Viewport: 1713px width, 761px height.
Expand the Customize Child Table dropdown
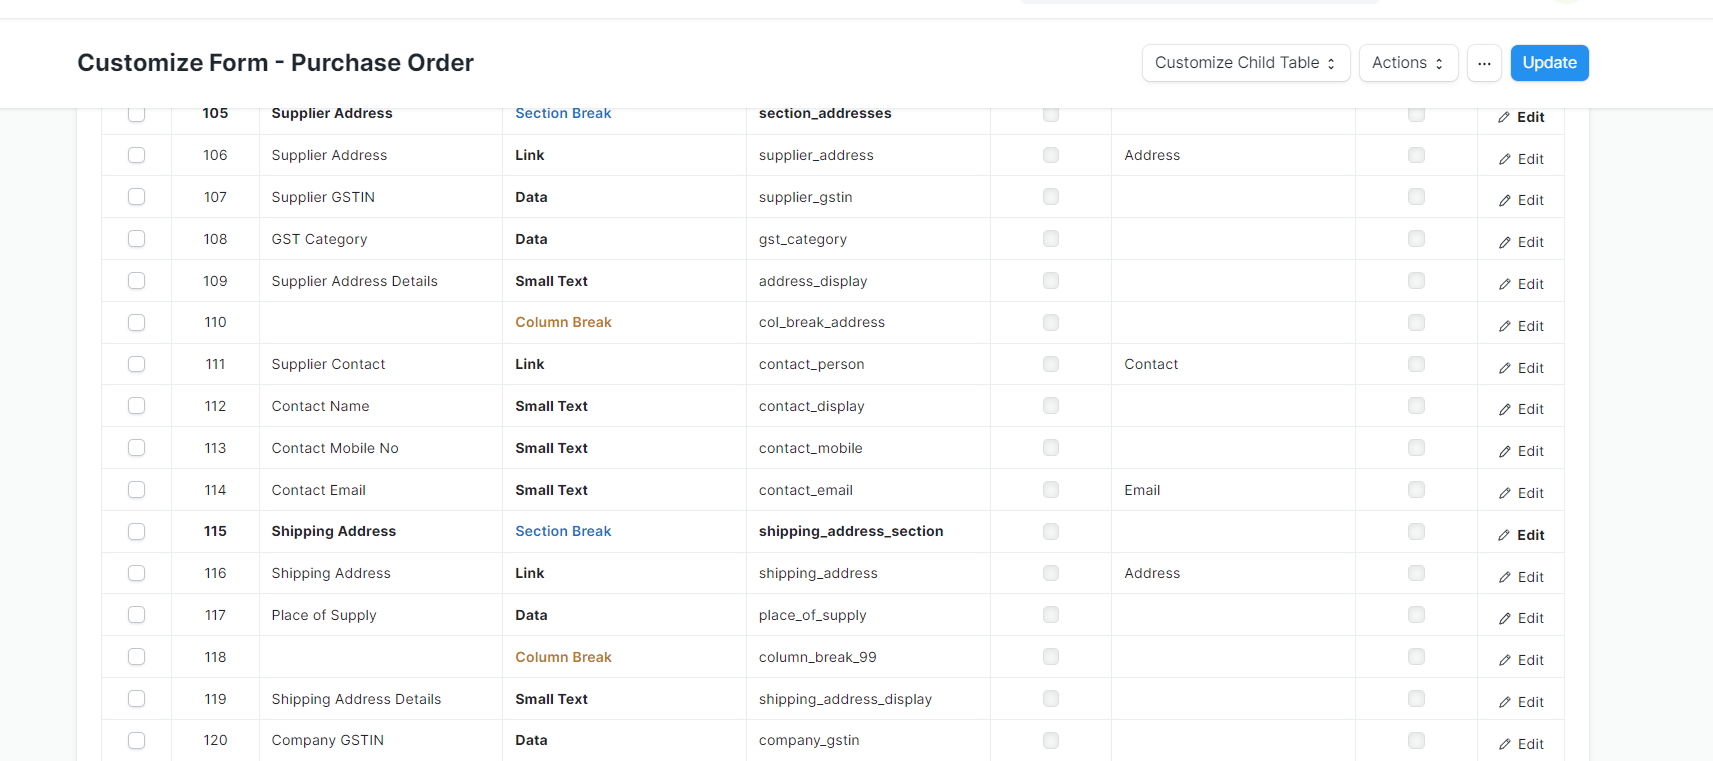pos(1246,63)
